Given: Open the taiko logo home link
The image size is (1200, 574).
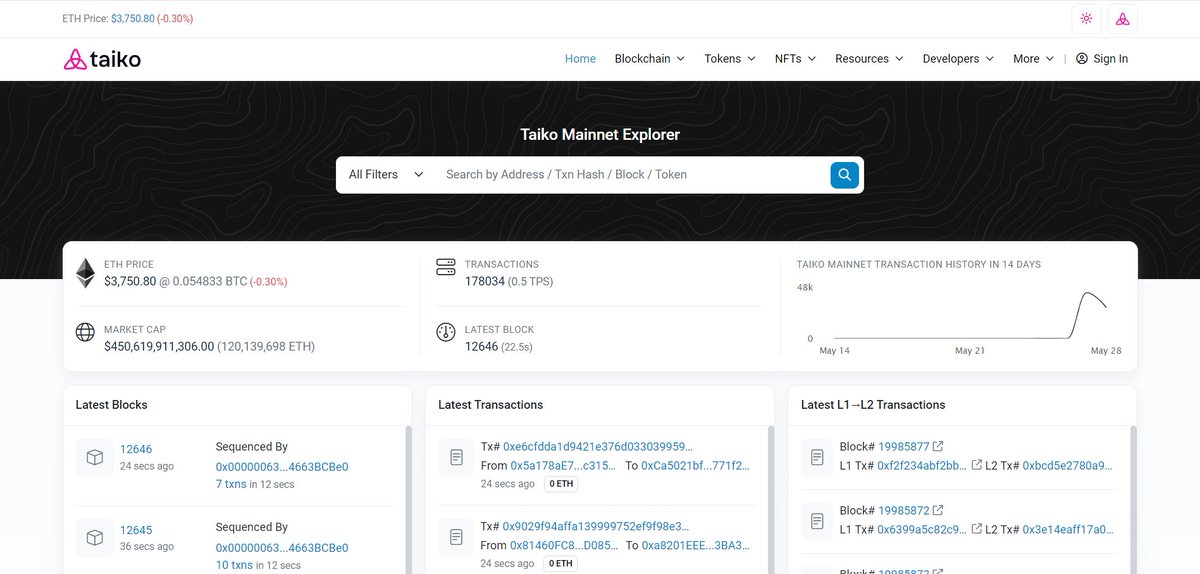Looking at the screenshot, I should pyautogui.click(x=102, y=59).
